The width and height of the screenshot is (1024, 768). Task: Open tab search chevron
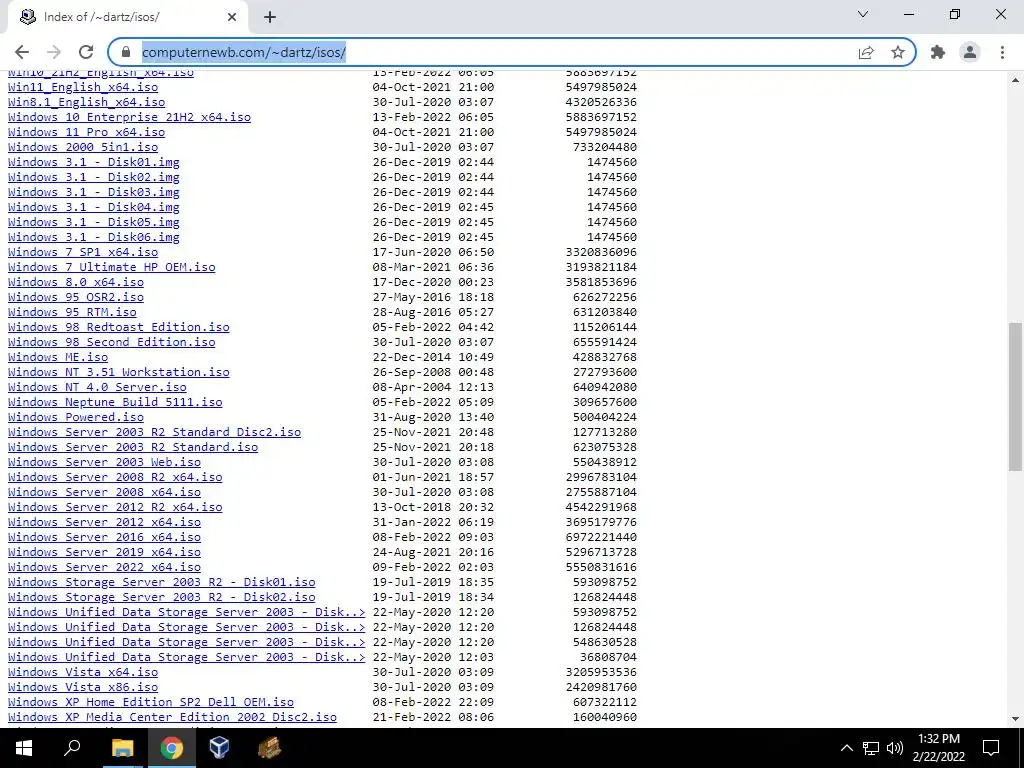pyautogui.click(x=863, y=14)
